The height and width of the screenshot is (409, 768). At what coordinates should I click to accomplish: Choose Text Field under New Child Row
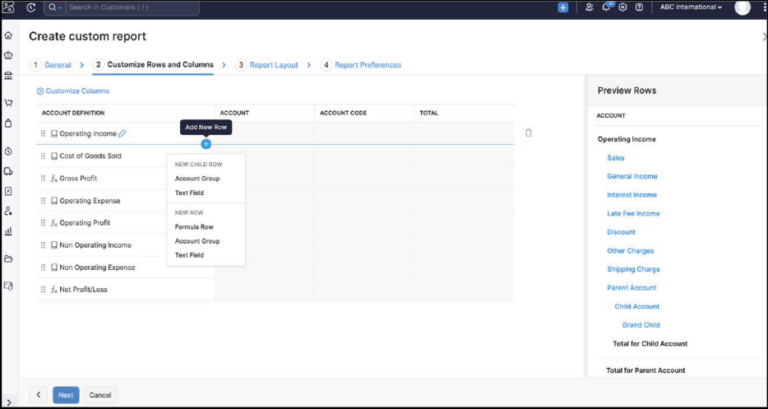point(189,193)
